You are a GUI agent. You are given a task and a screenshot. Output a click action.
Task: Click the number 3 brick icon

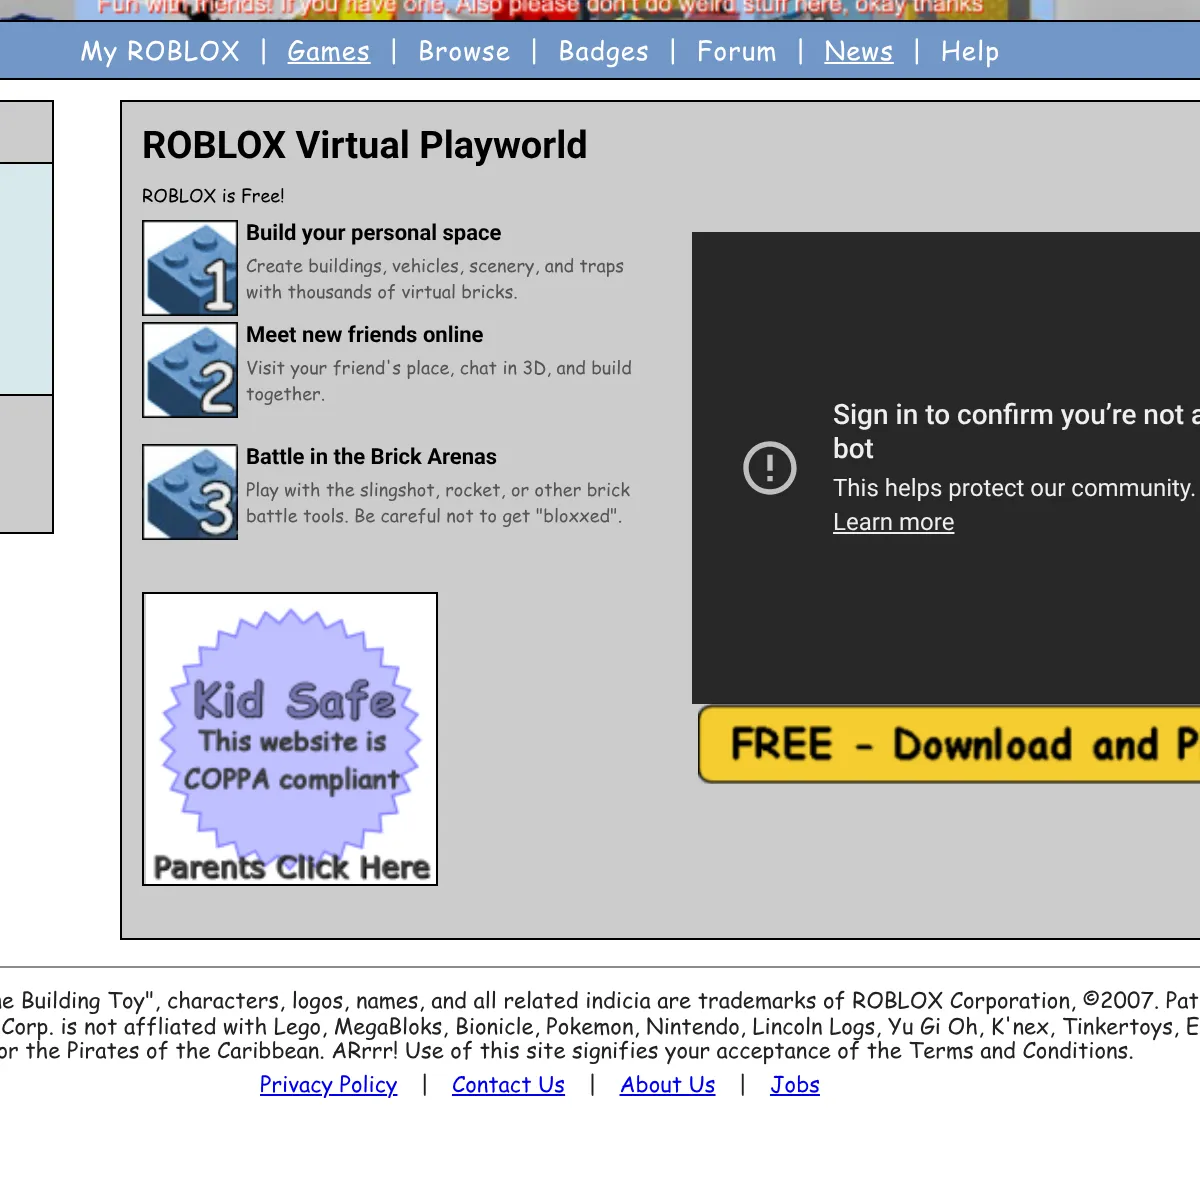point(190,492)
